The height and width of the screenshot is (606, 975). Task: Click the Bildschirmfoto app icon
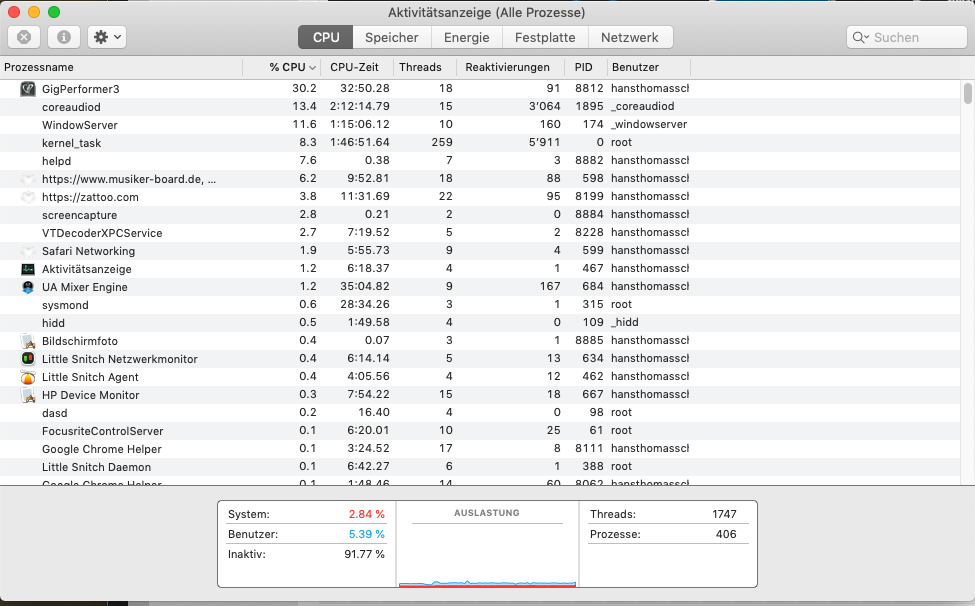click(28, 341)
